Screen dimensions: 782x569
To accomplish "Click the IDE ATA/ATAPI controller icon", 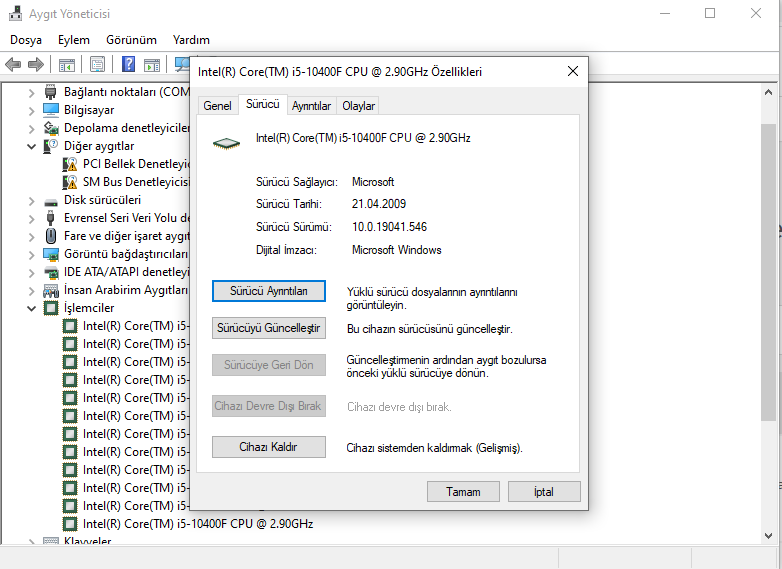I will (x=51, y=272).
